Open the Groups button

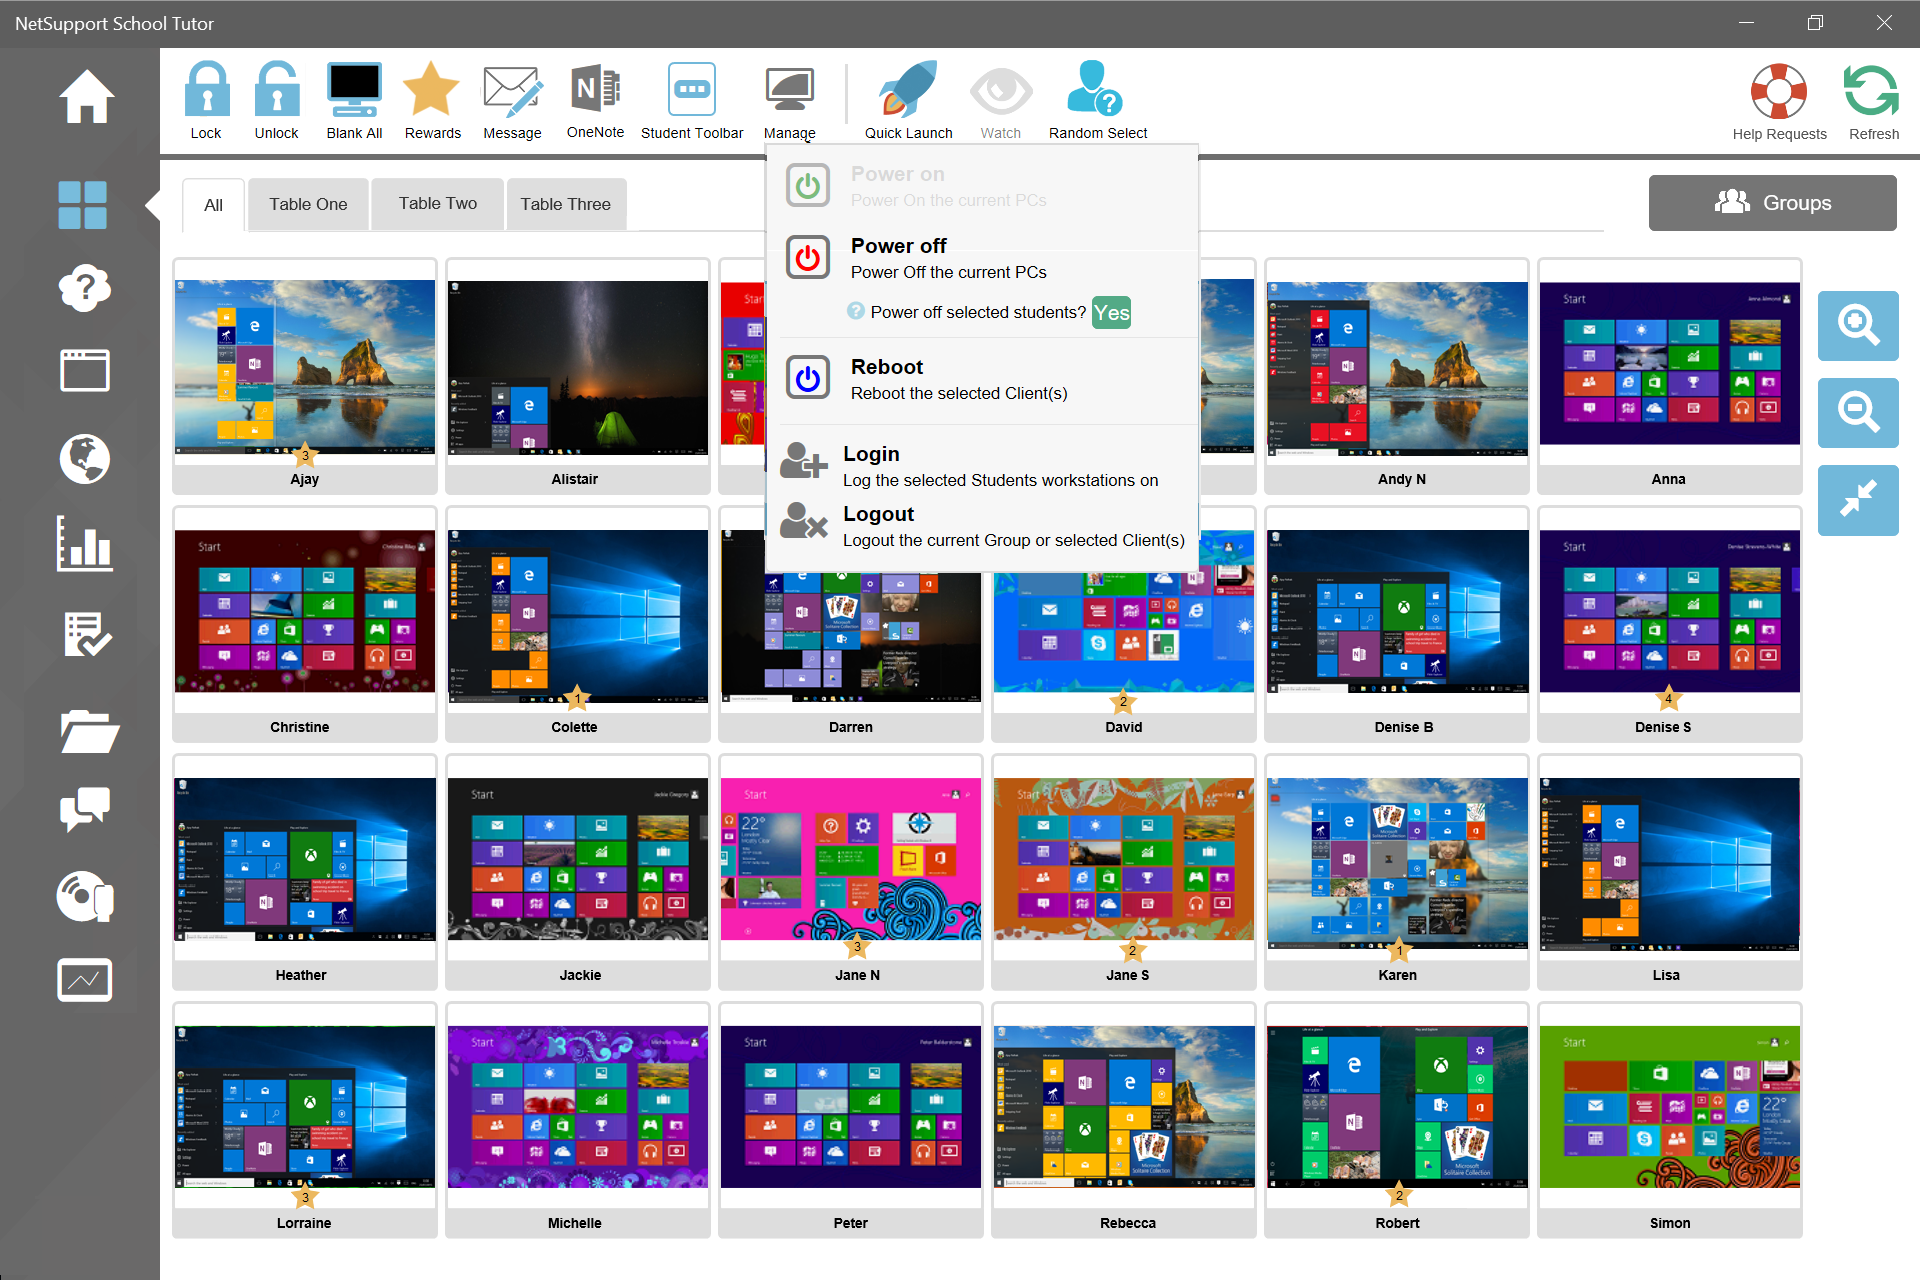pyautogui.click(x=1772, y=203)
